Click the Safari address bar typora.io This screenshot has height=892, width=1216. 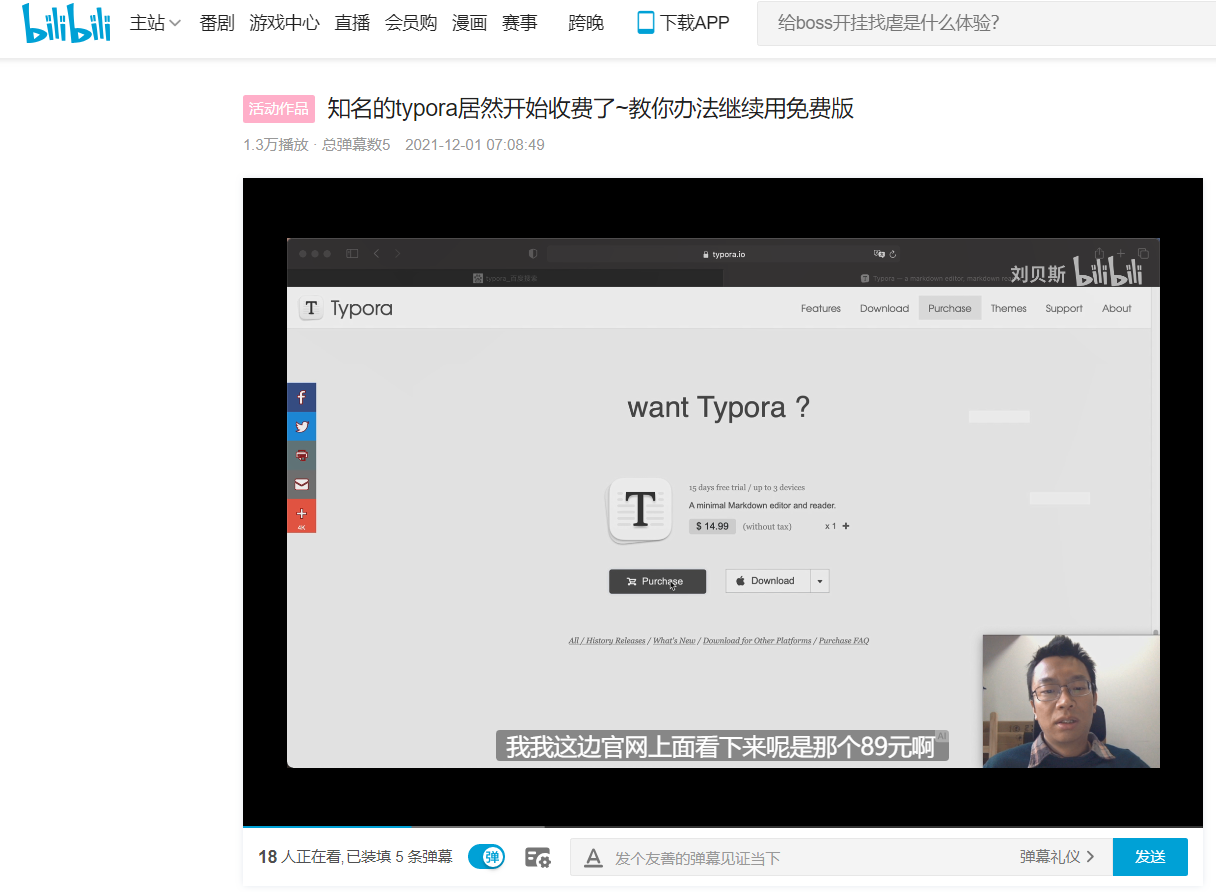tap(723, 254)
